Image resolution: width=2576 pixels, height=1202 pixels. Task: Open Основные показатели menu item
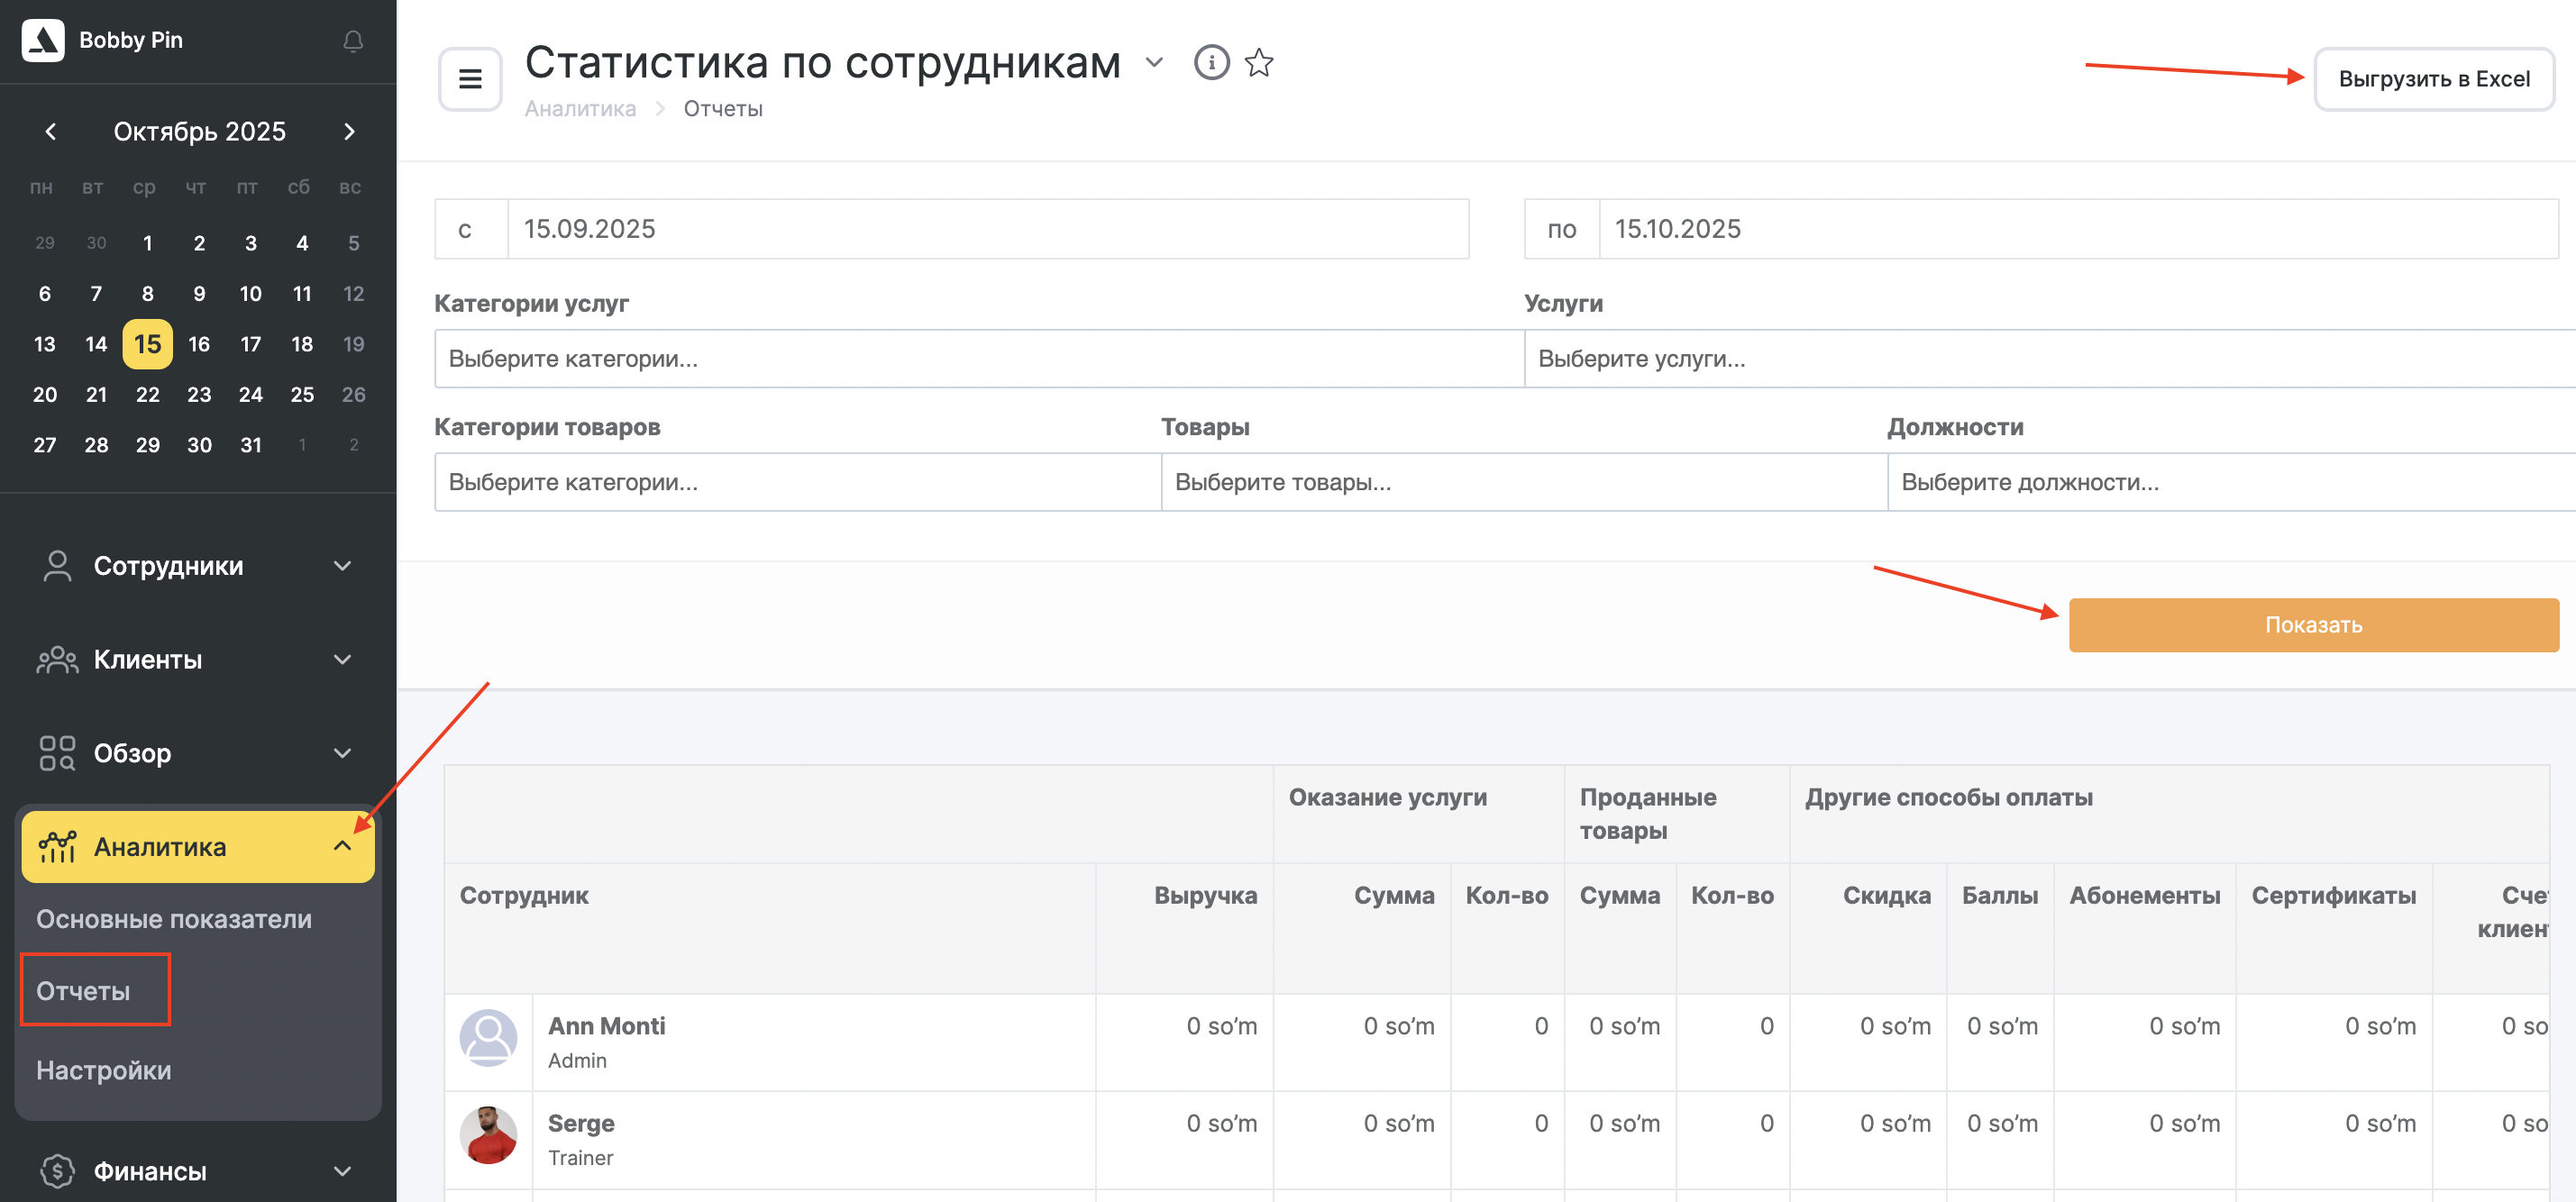[x=174, y=918]
